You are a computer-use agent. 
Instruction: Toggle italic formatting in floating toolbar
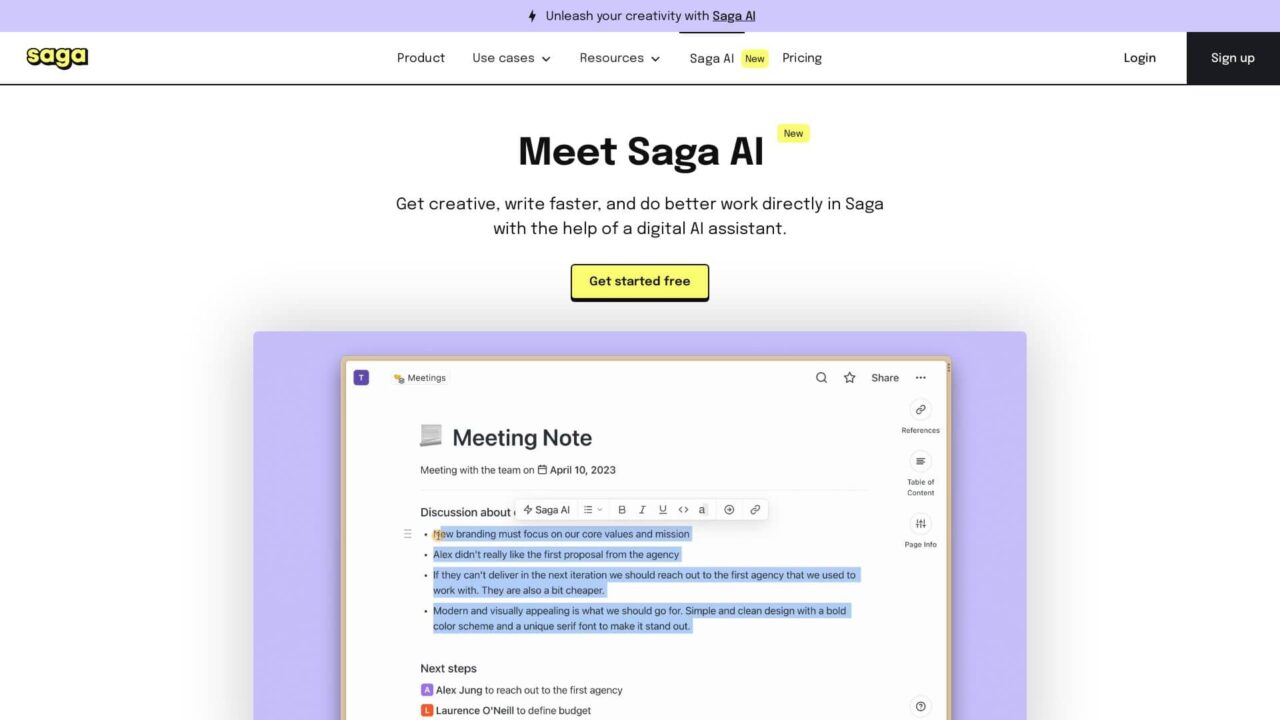pos(642,510)
